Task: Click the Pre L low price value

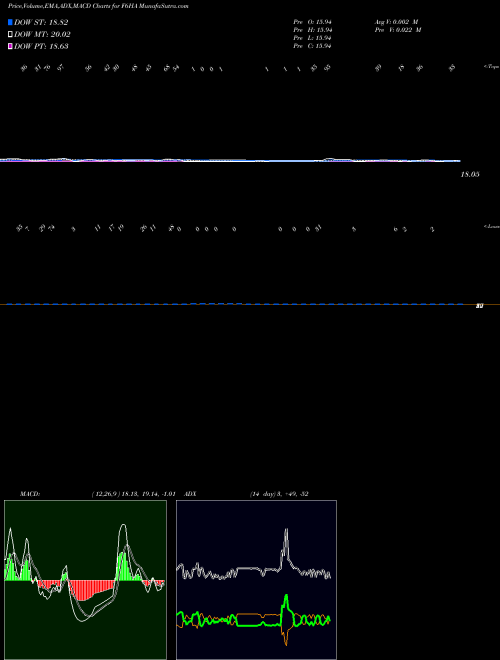Action: [x=312, y=38]
